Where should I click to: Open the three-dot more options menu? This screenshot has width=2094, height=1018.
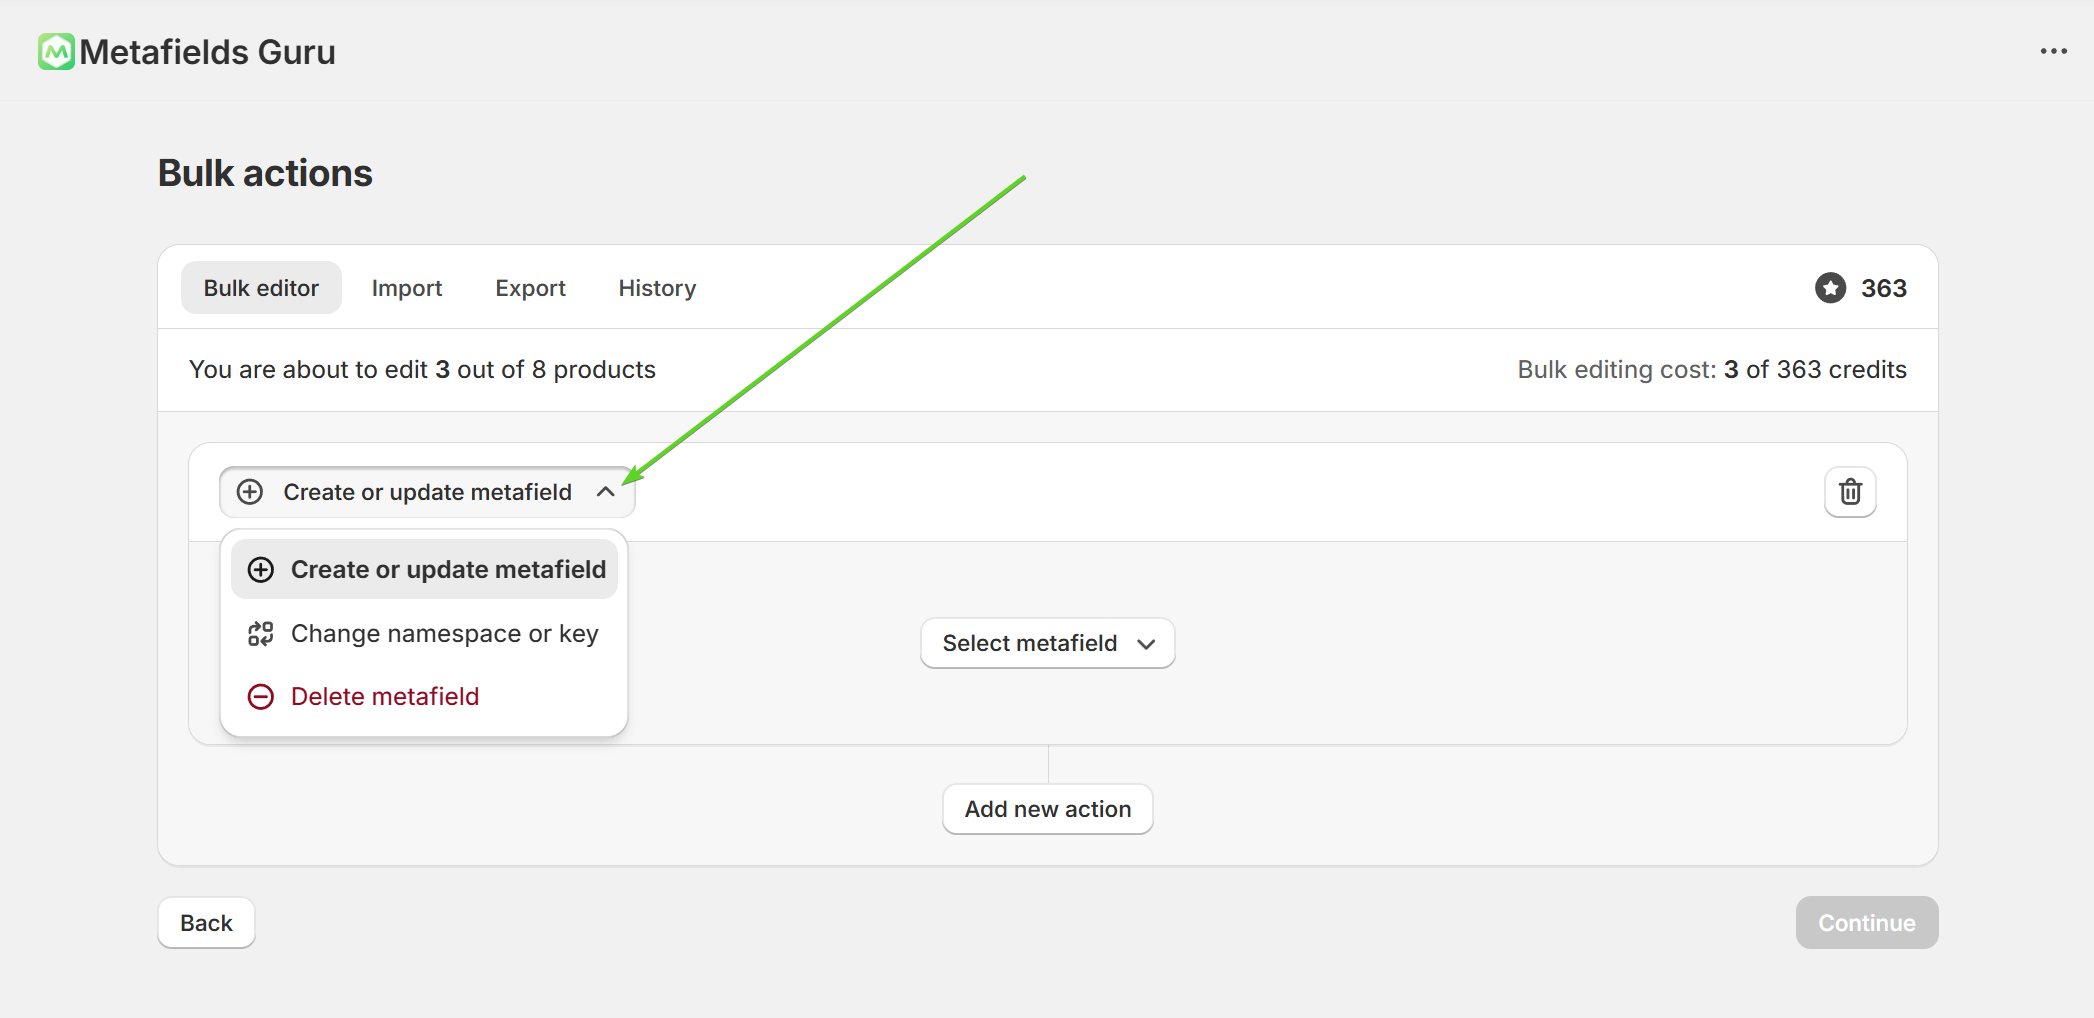[2053, 52]
